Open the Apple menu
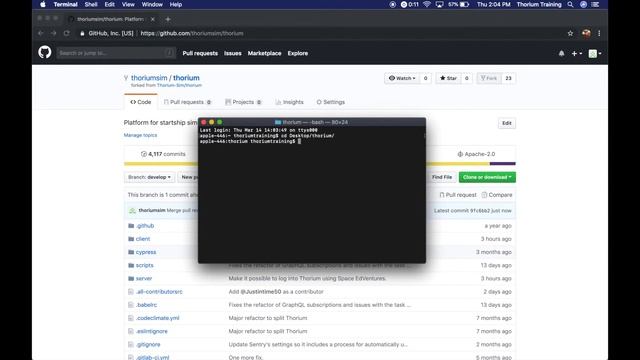Image resolution: width=640 pixels, height=360 pixels. point(43,4)
